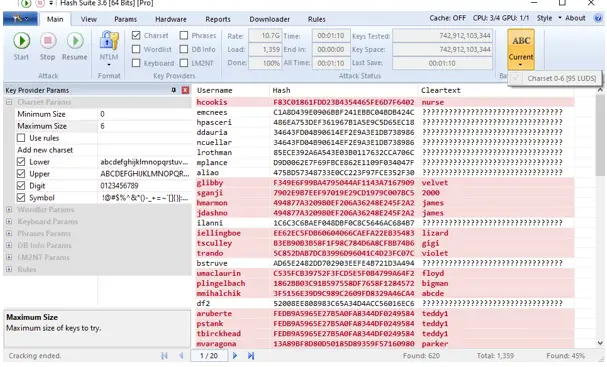The height and width of the screenshot is (367, 607).
Task: Click the Done 100% progress field
Action: (265, 63)
